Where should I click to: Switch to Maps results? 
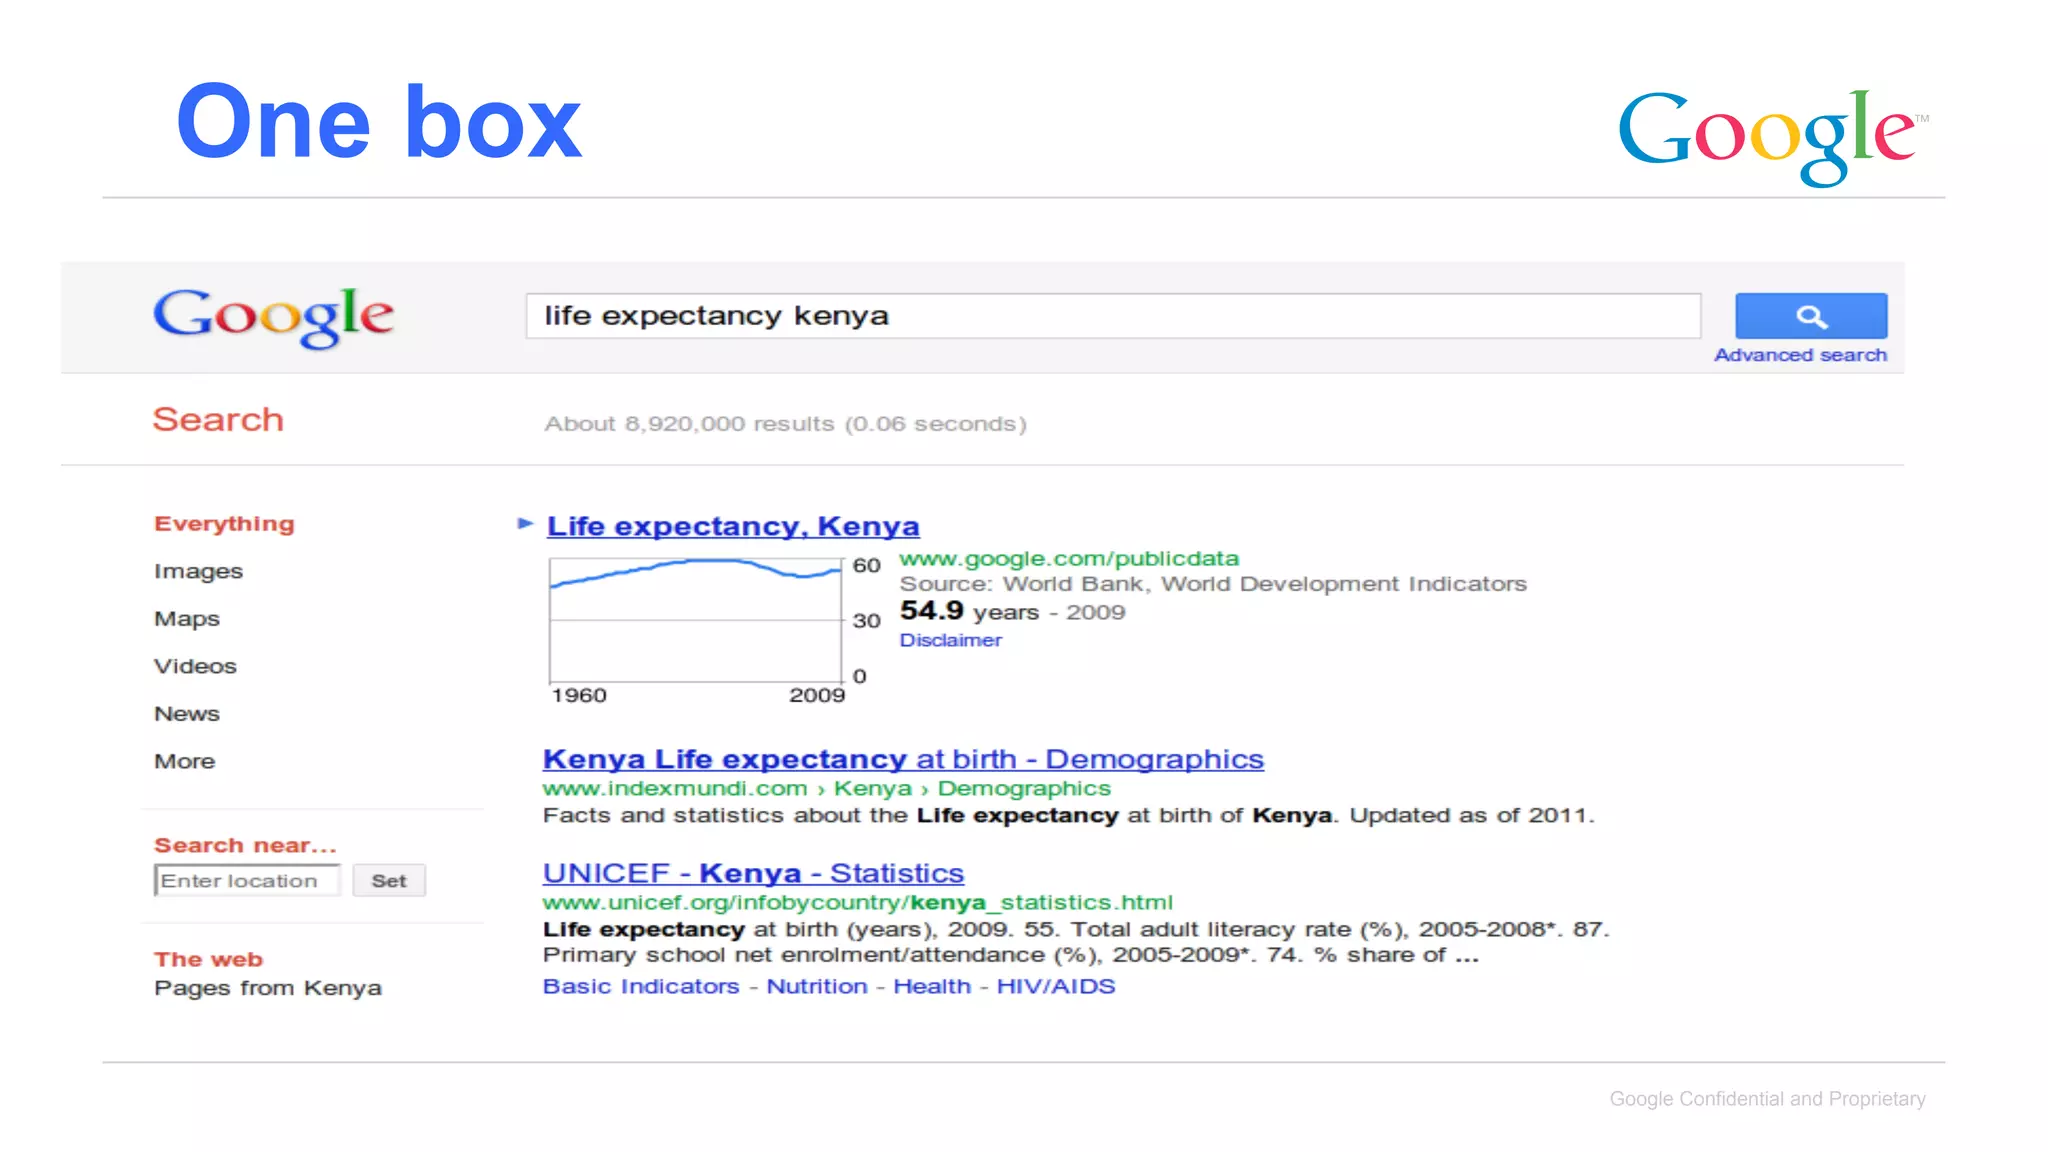[186, 619]
